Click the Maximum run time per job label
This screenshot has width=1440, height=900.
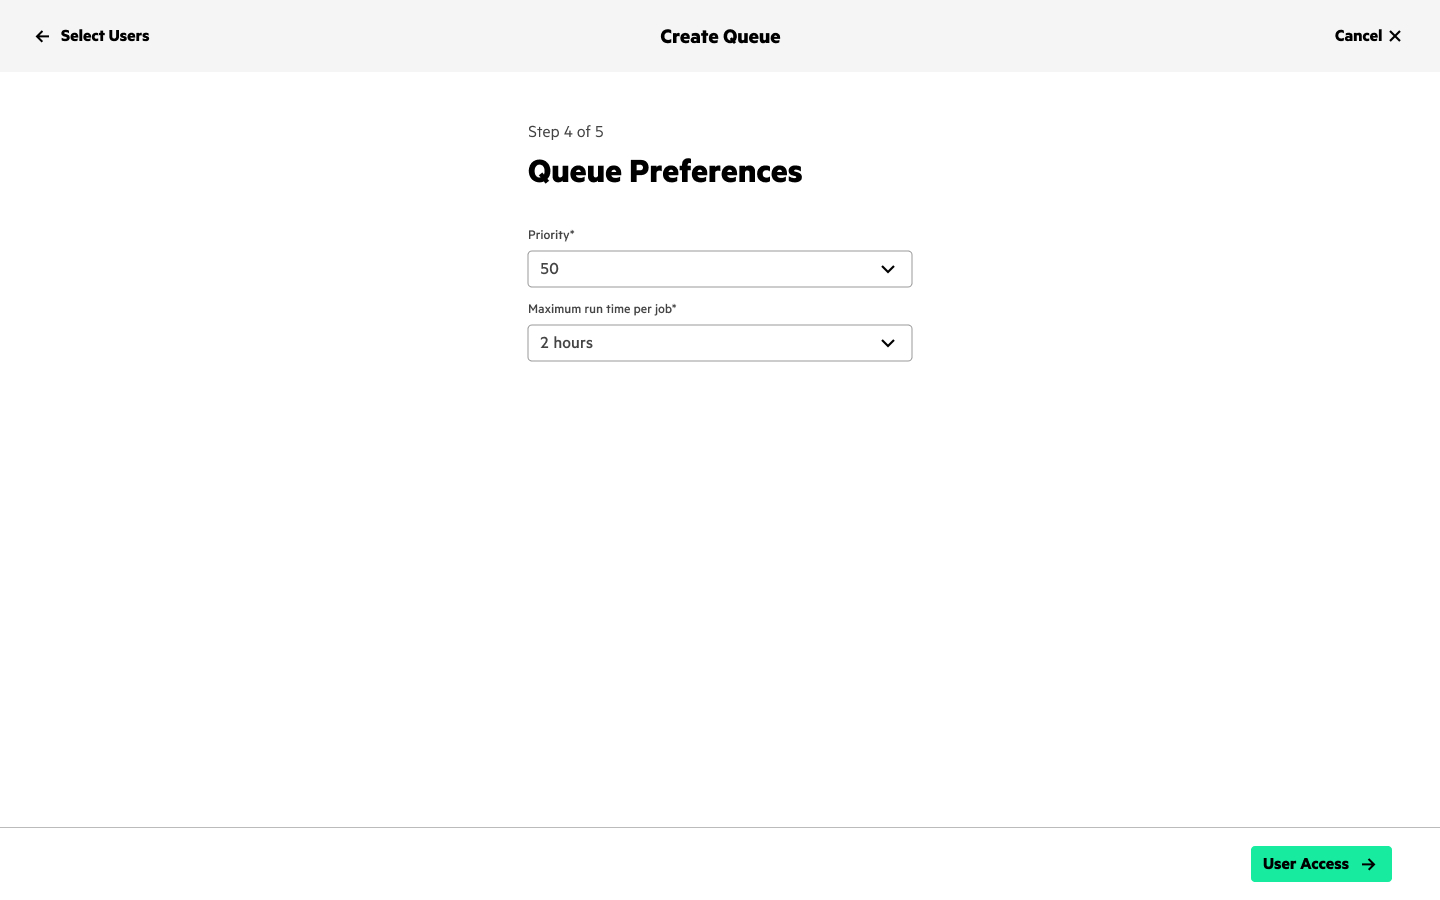coord(602,309)
